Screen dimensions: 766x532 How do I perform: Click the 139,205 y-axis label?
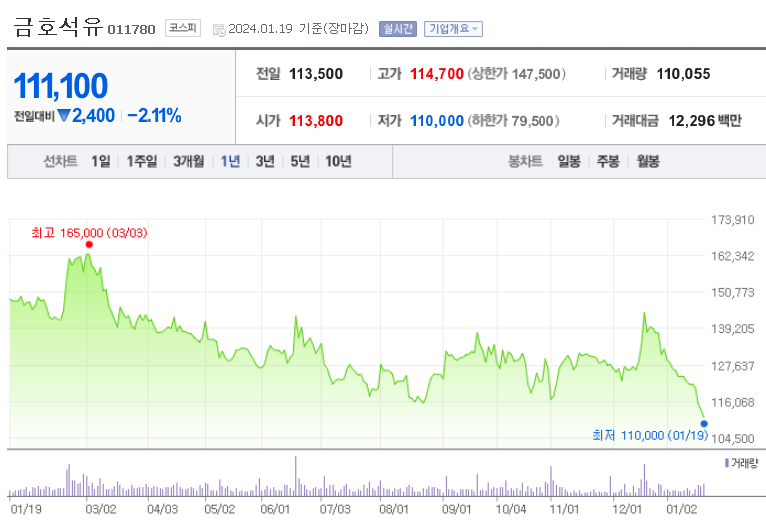click(732, 329)
